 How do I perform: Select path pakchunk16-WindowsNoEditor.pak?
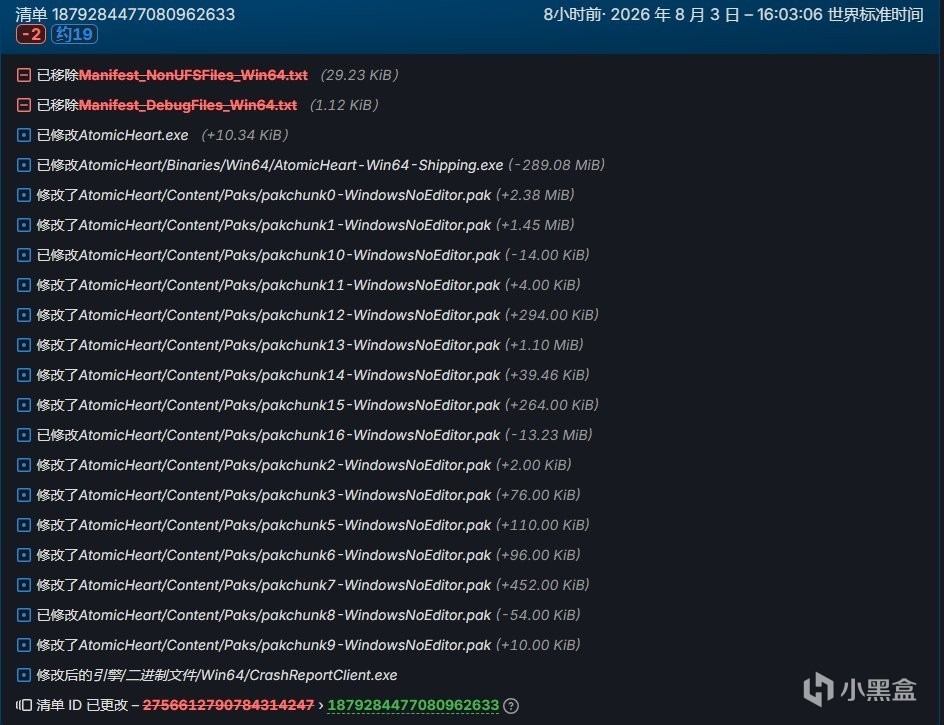pyautogui.click(x=290, y=435)
